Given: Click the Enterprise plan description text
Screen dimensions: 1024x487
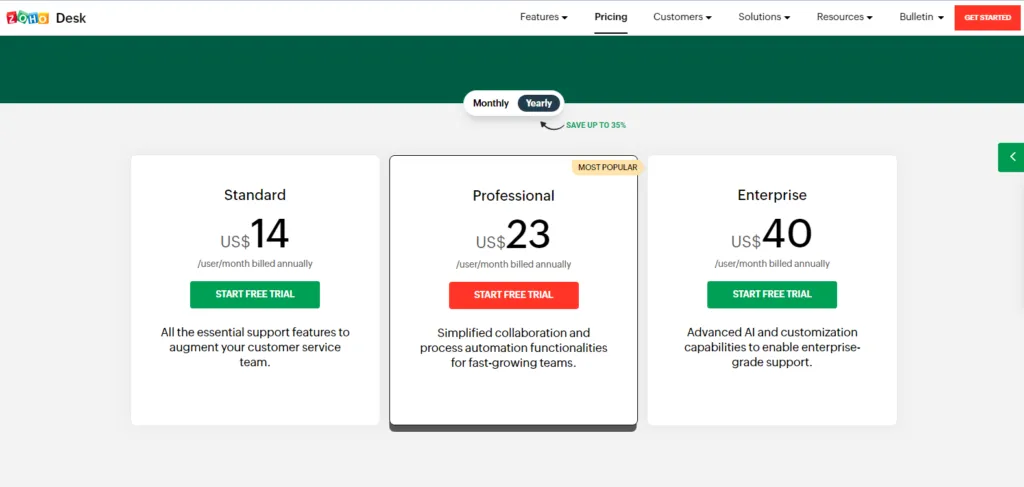Looking at the screenshot, I should (772, 347).
